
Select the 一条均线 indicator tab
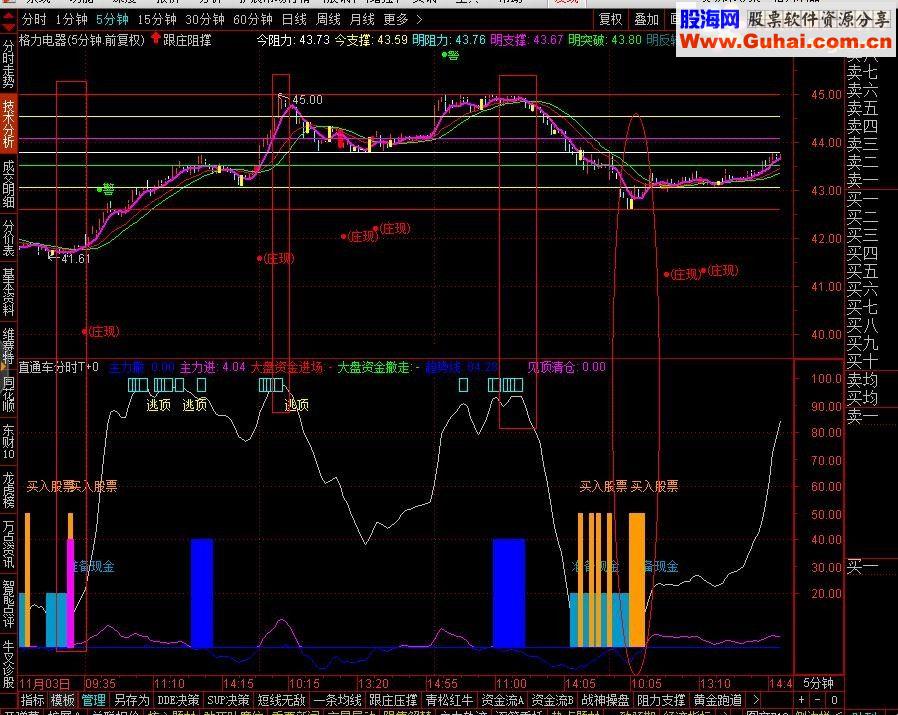click(337, 700)
